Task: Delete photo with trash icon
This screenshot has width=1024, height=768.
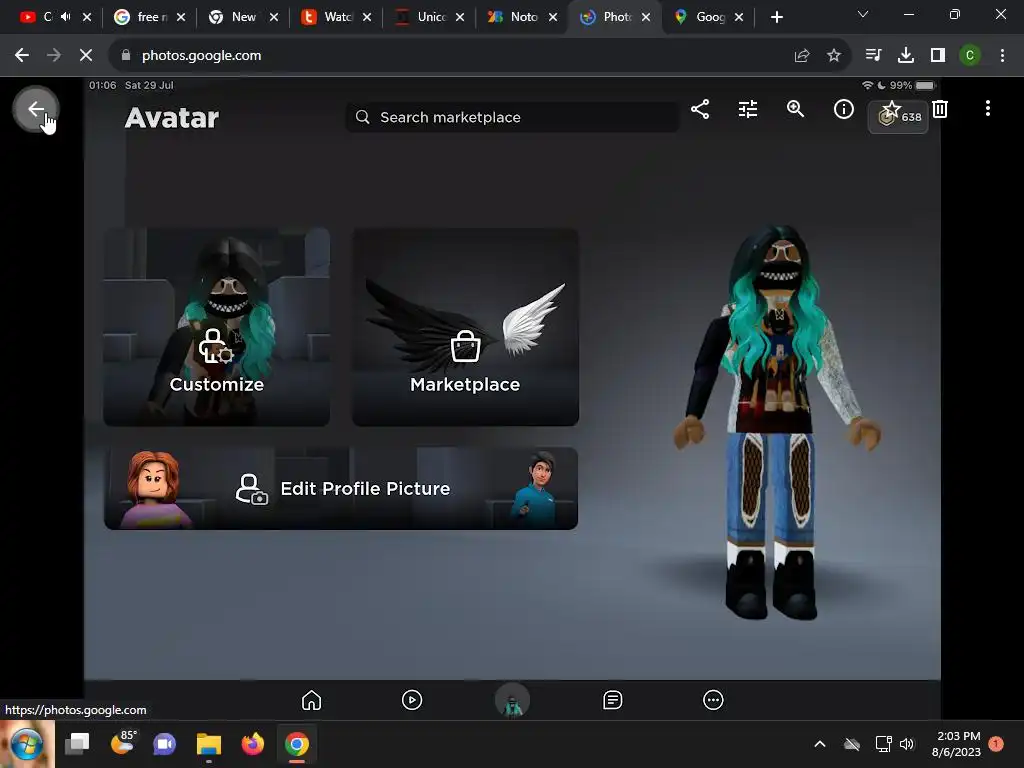Action: click(x=940, y=109)
